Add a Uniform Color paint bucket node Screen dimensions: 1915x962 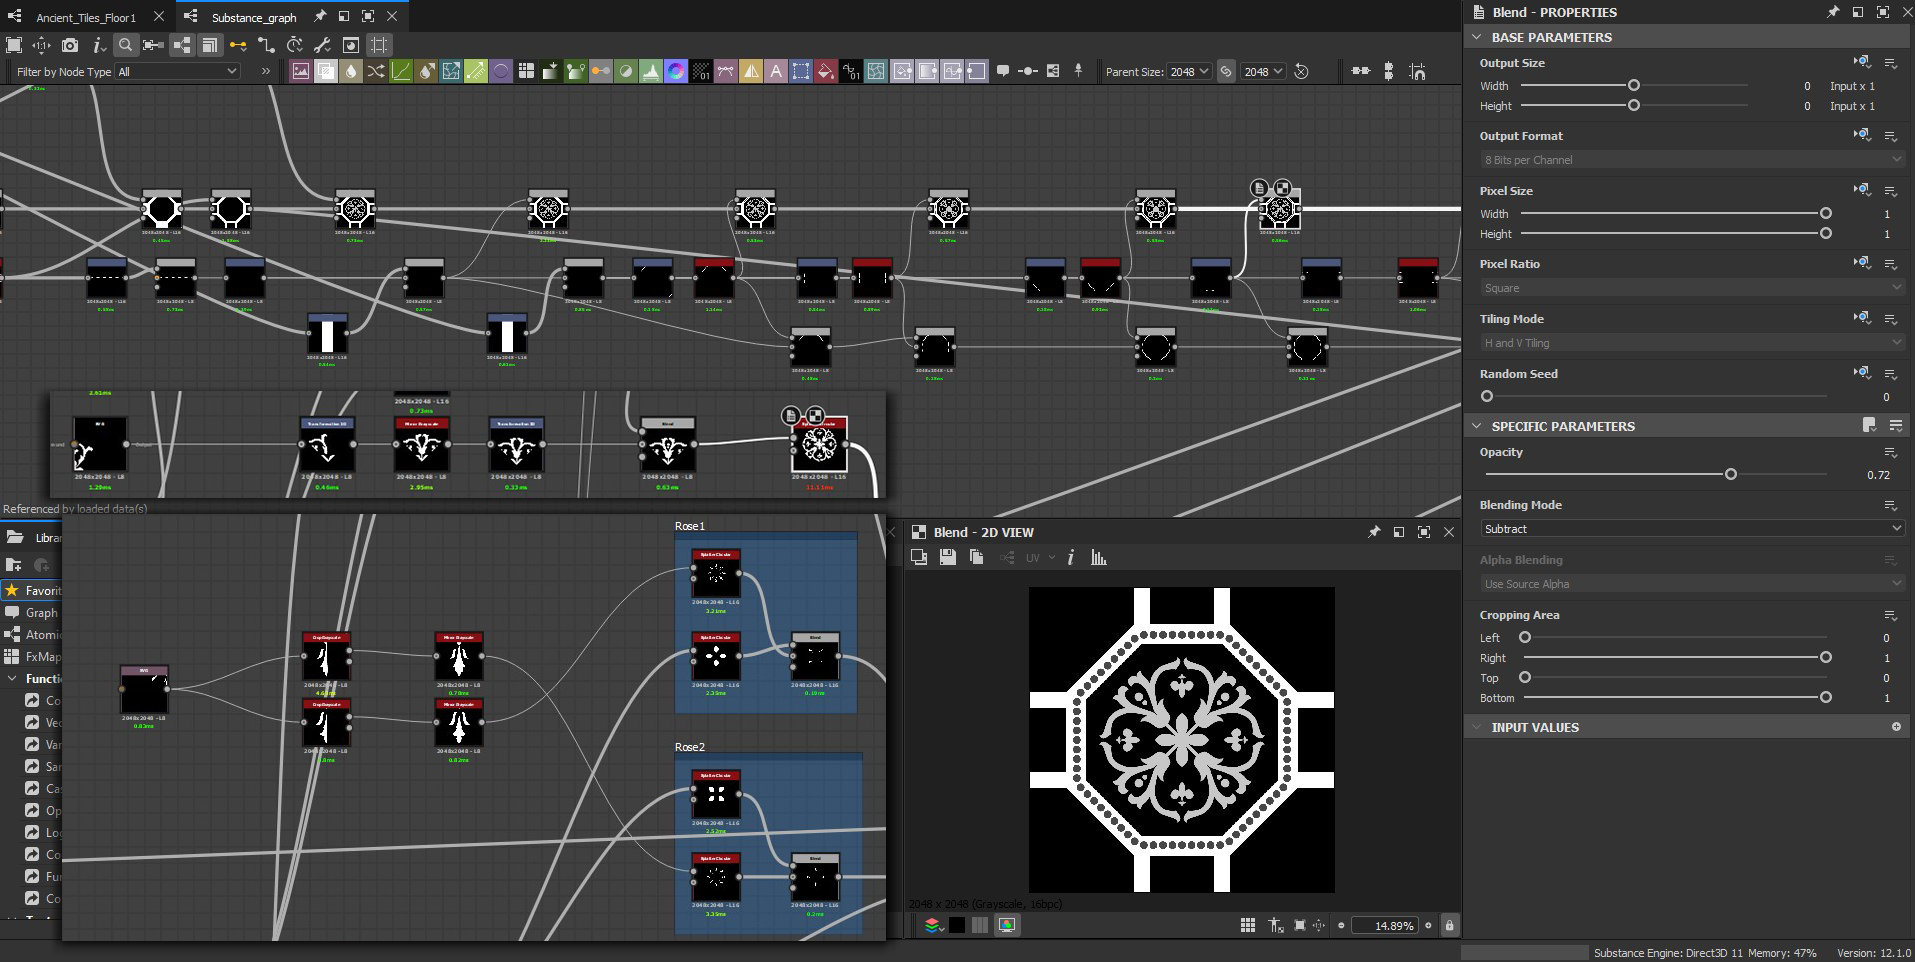(826, 71)
